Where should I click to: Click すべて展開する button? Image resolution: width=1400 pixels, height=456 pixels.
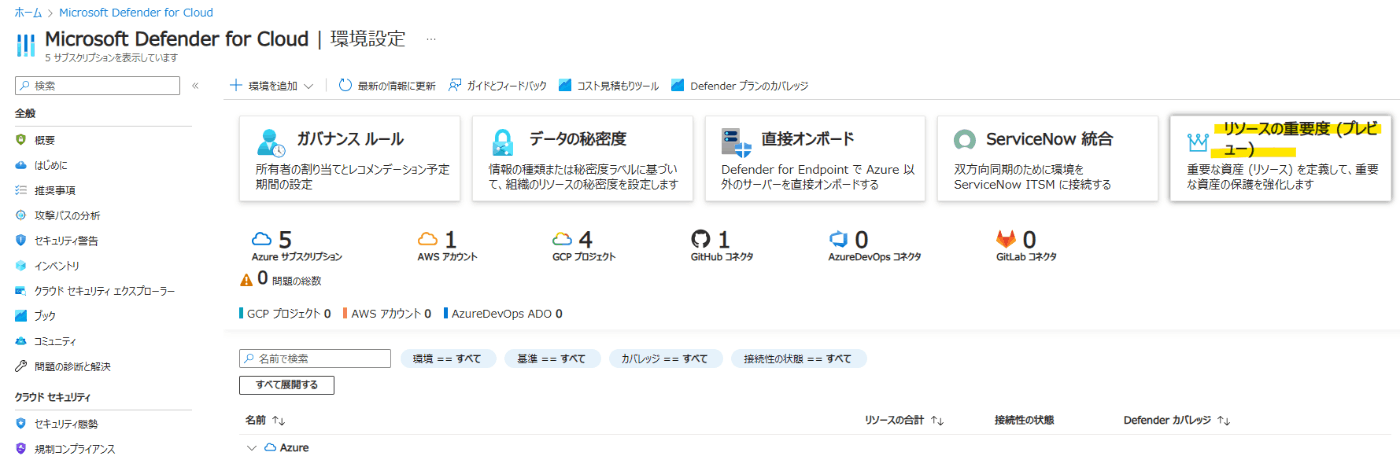pyautogui.click(x=286, y=385)
